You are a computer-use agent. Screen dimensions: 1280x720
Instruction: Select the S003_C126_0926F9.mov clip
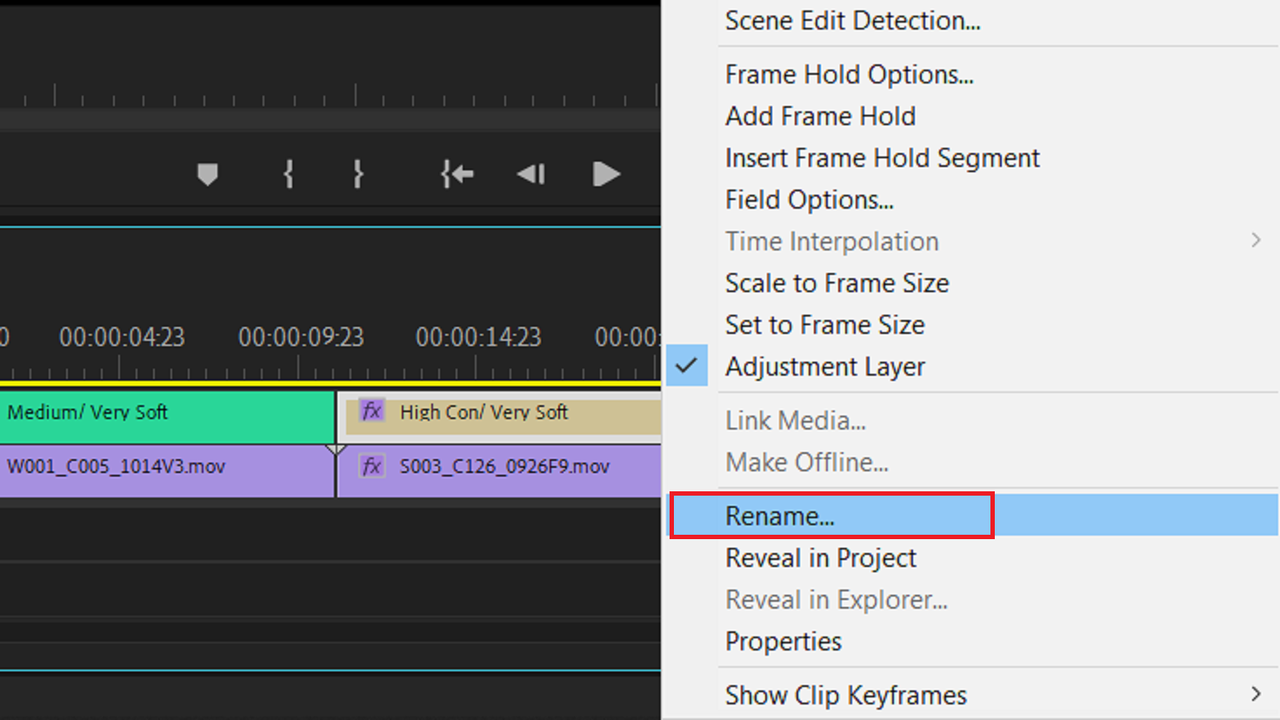point(499,471)
